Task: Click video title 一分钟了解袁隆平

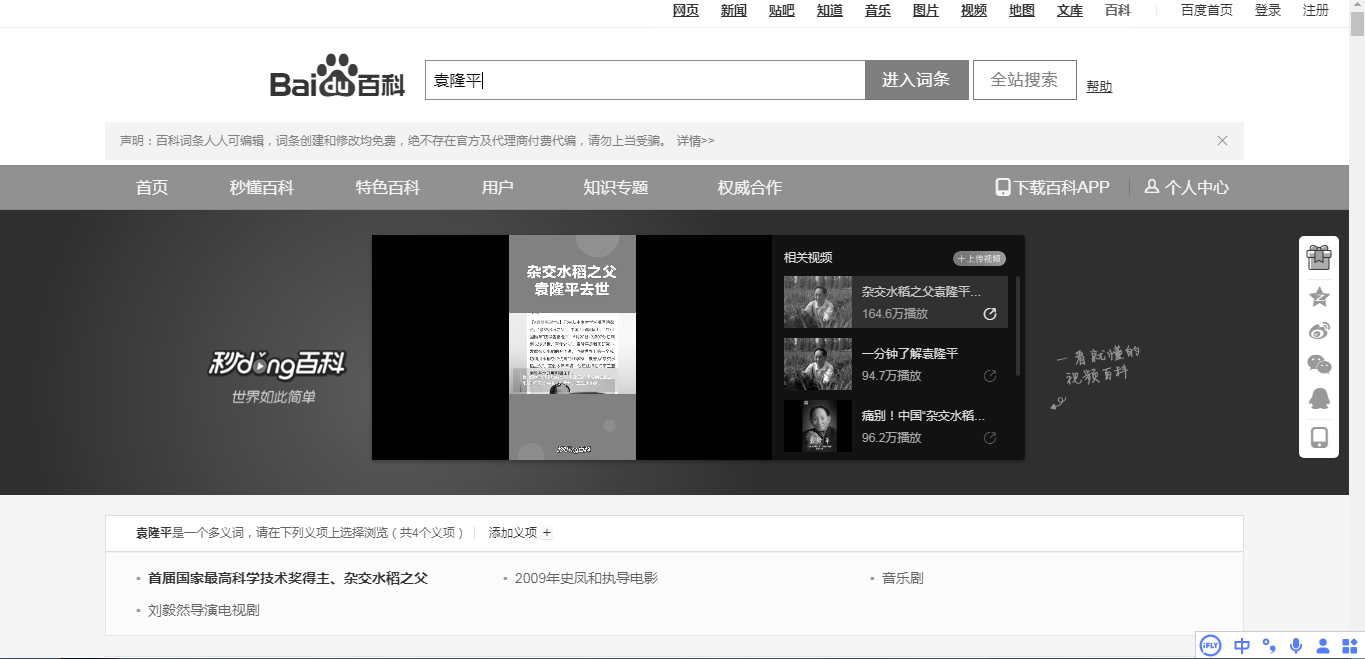Action: point(910,354)
